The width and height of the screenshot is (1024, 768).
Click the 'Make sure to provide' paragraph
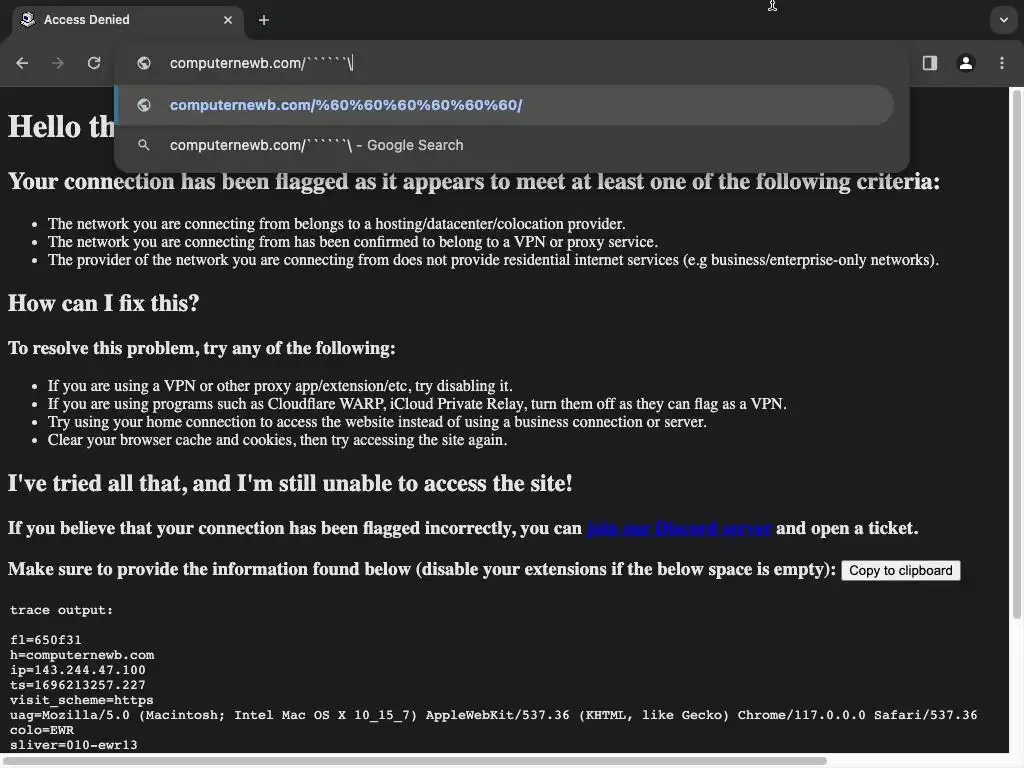tap(422, 569)
